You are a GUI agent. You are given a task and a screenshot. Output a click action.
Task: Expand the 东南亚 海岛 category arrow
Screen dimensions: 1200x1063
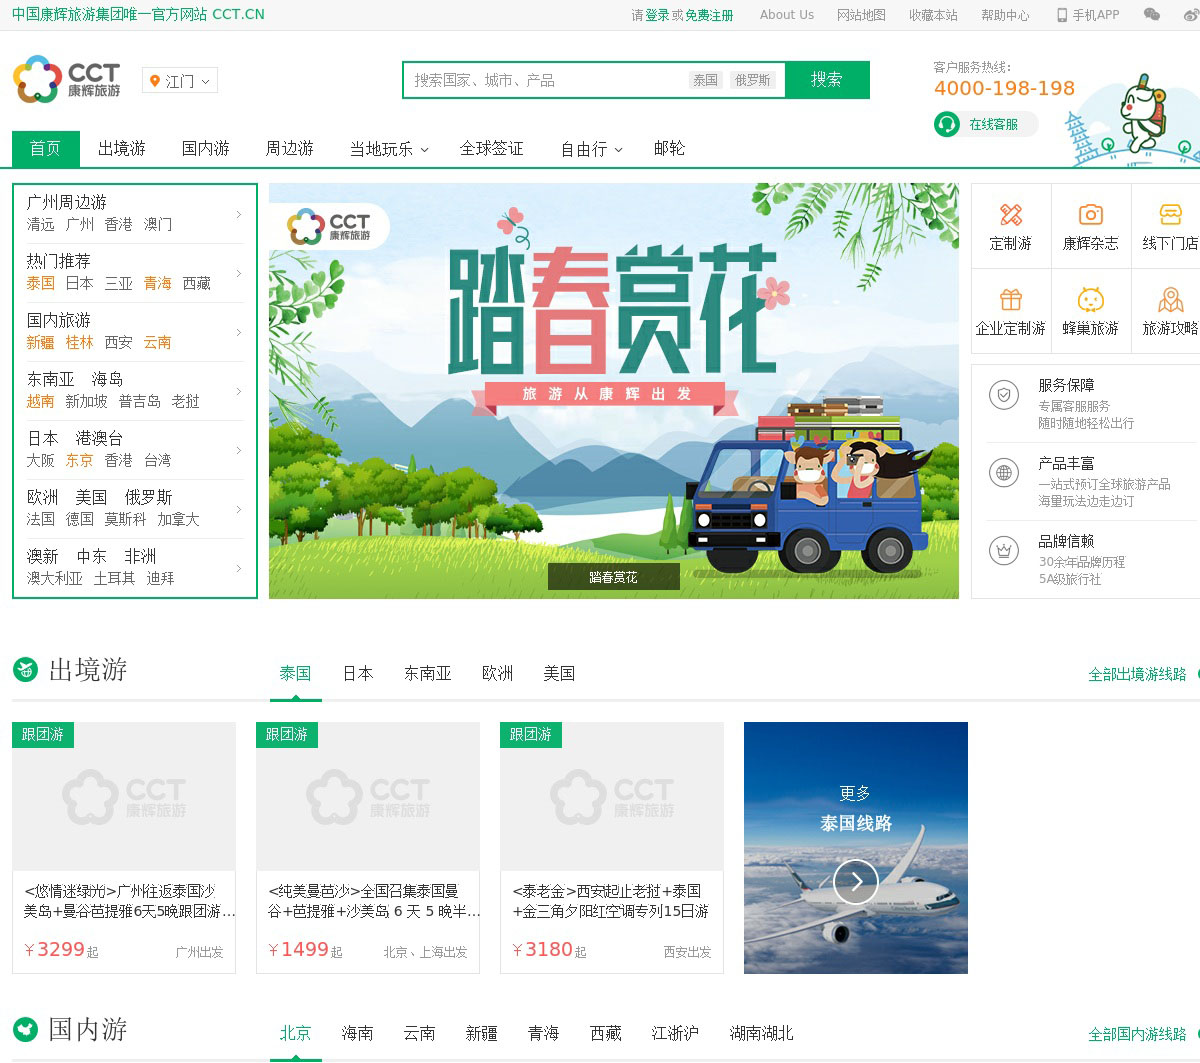pyautogui.click(x=238, y=391)
